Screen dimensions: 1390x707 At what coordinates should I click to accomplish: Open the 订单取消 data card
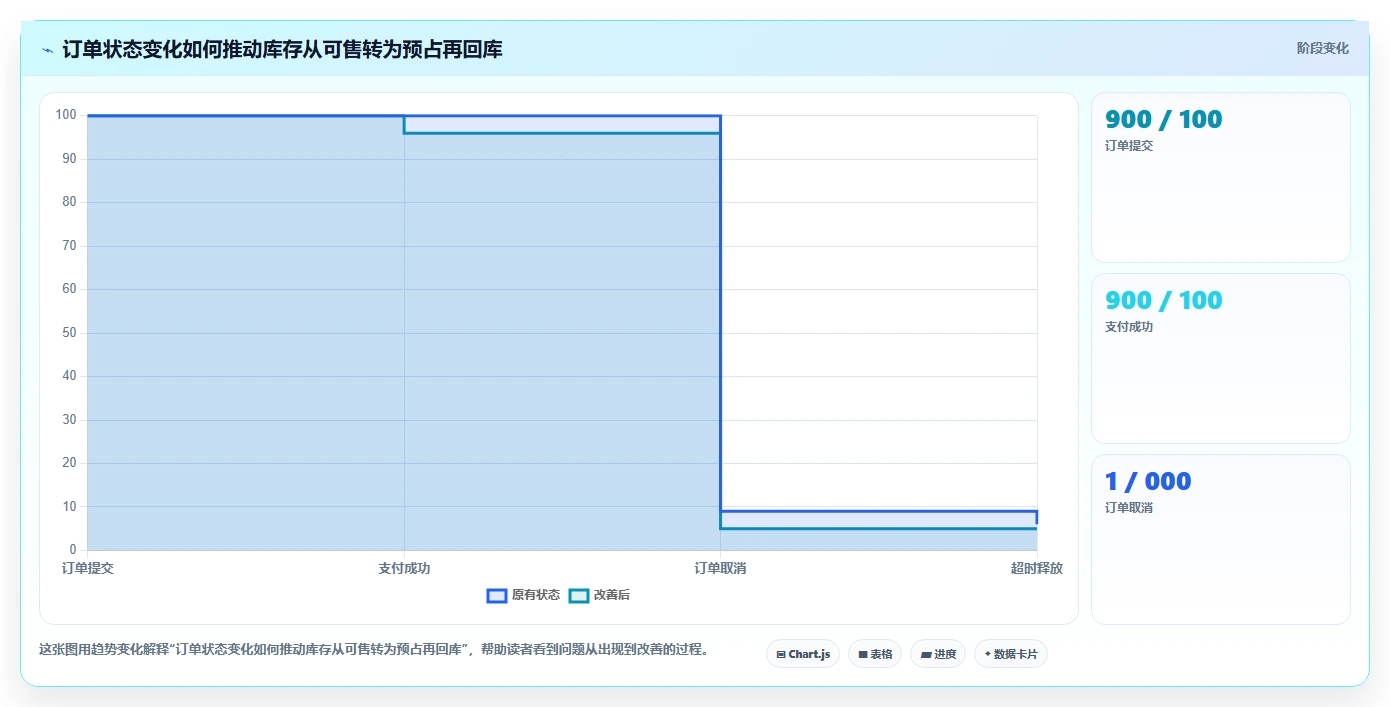(x=1221, y=540)
